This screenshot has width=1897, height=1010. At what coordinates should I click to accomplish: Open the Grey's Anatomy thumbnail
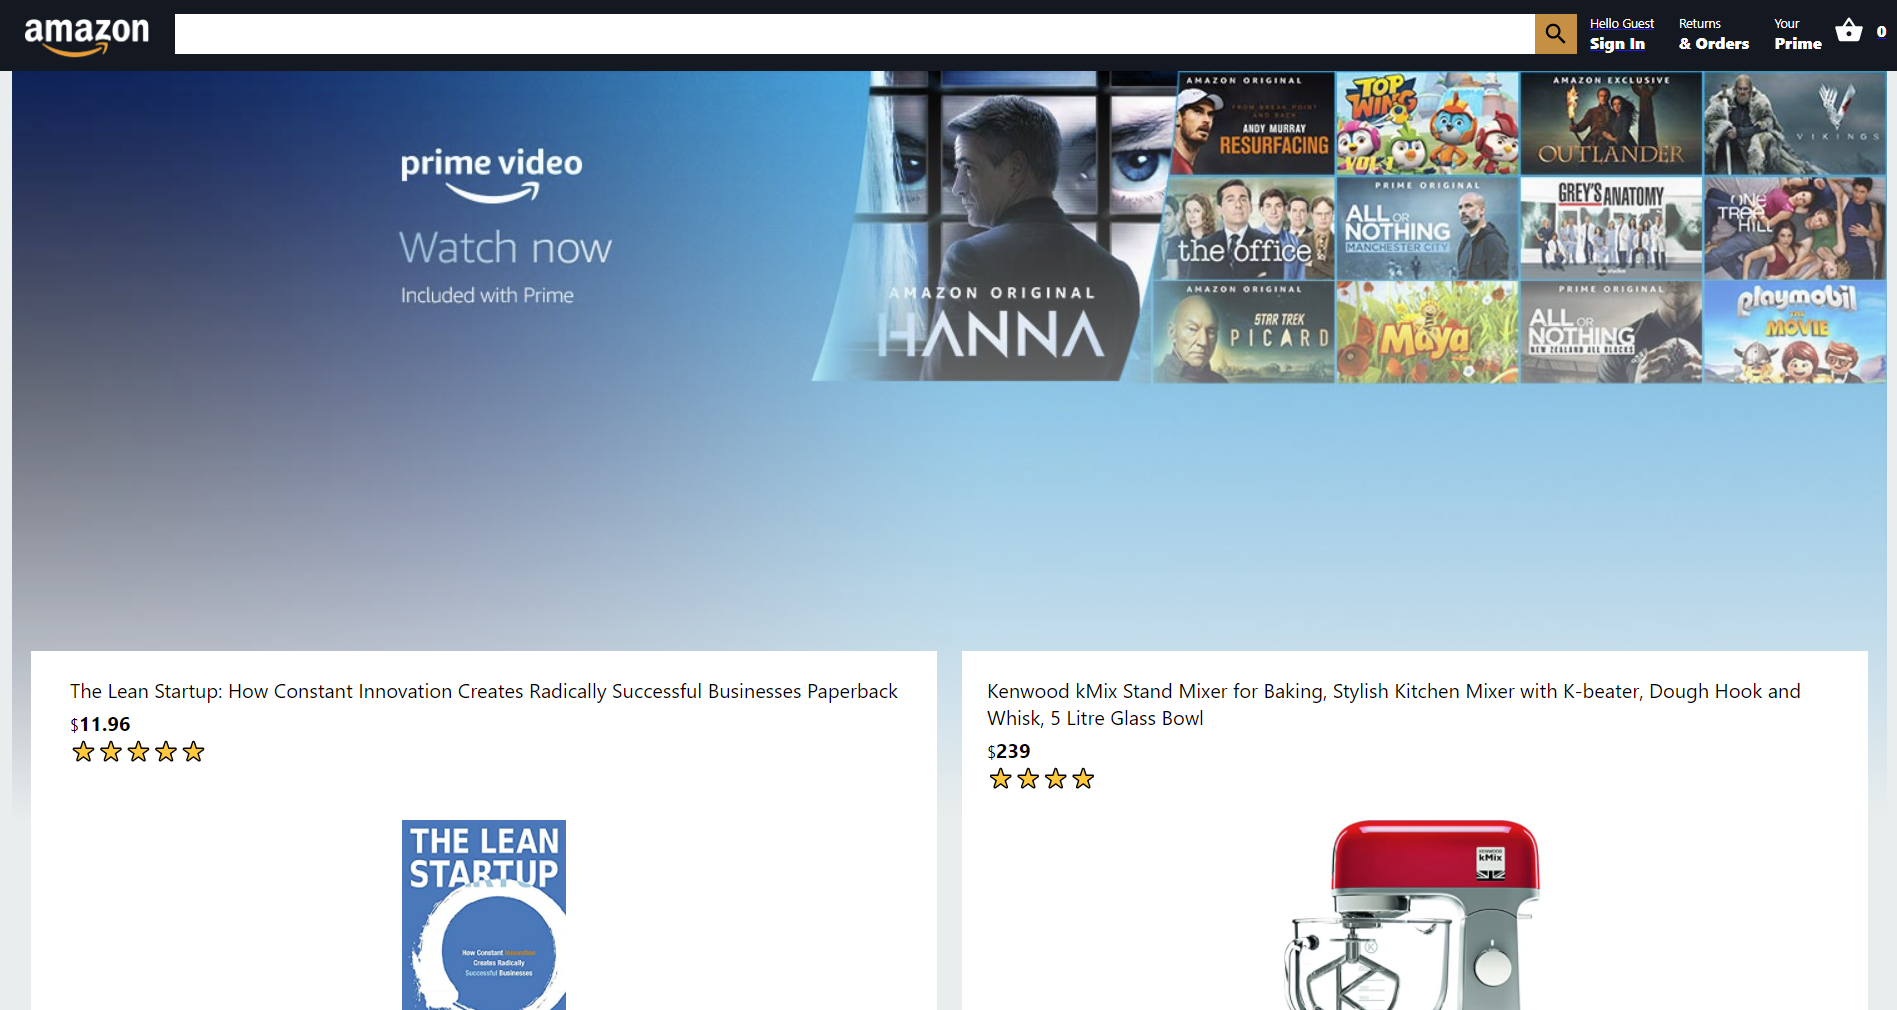(x=1611, y=228)
